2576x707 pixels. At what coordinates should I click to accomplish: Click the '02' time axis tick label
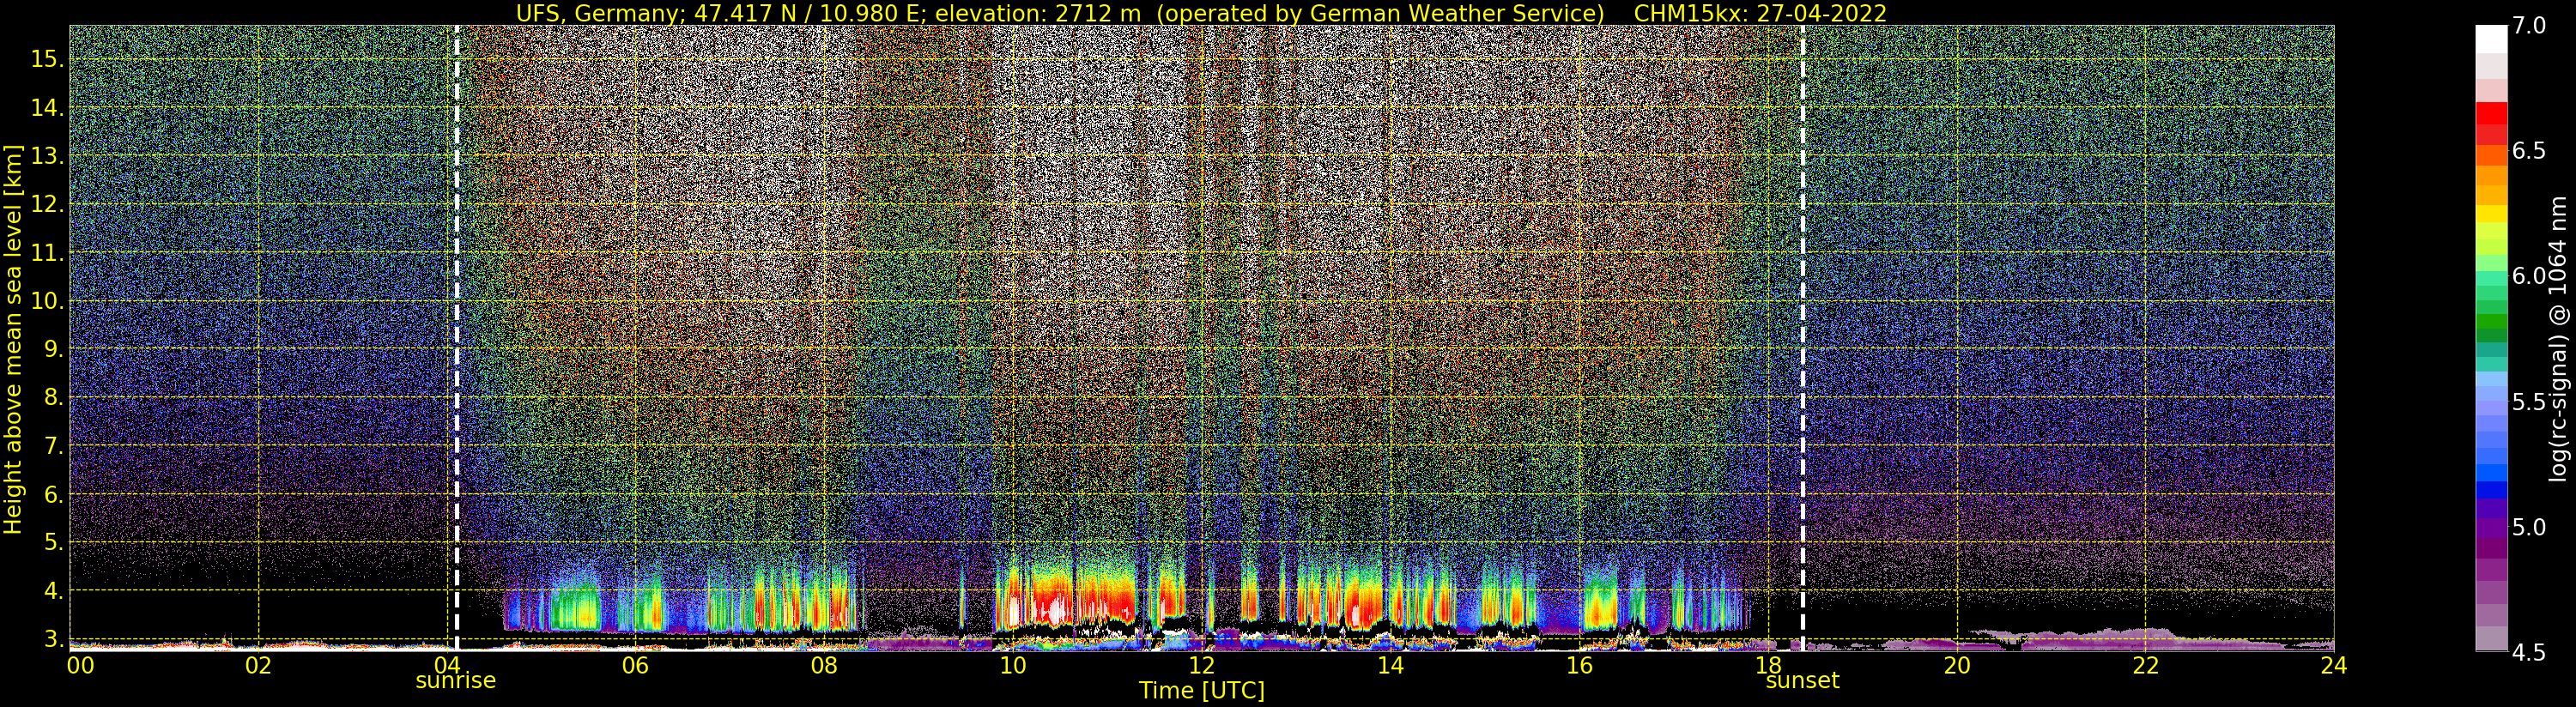(x=258, y=665)
